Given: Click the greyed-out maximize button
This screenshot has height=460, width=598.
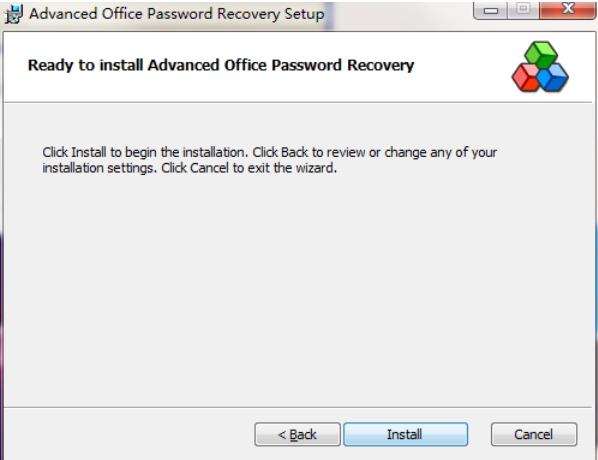Looking at the screenshot, I should coord(523,10).
